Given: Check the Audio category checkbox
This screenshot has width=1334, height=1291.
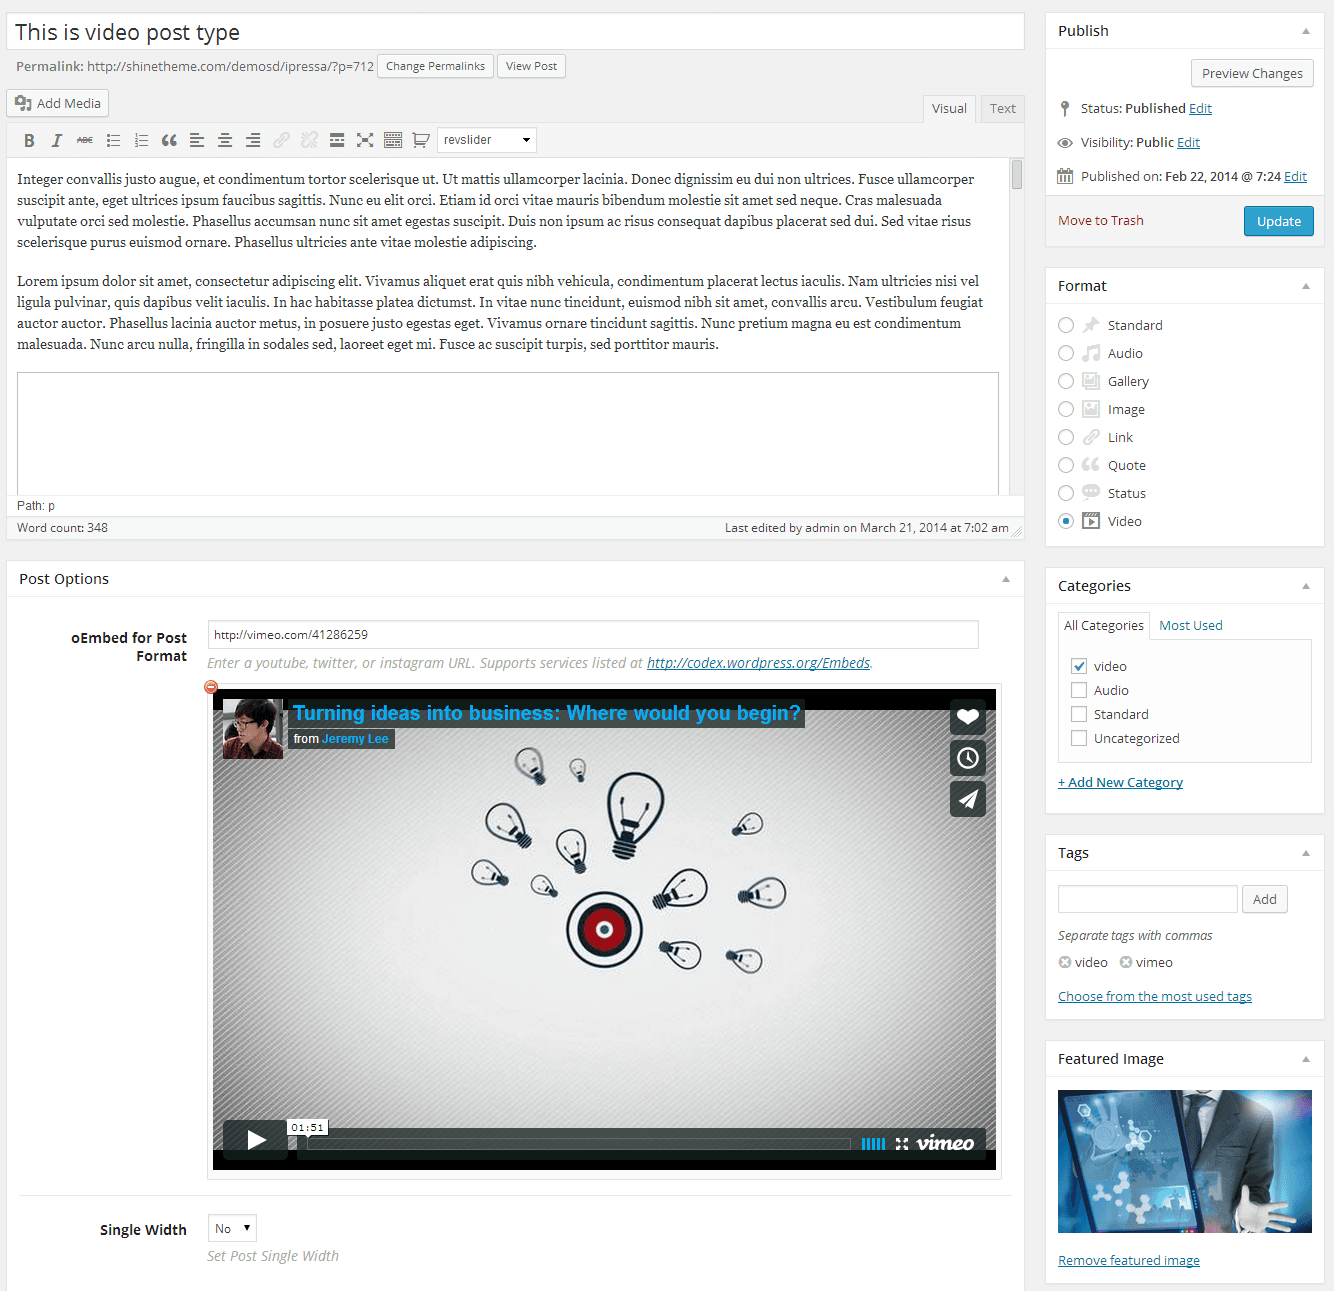Looking at the screenshot, I should pyautogui.click(x=1079, y=690).
